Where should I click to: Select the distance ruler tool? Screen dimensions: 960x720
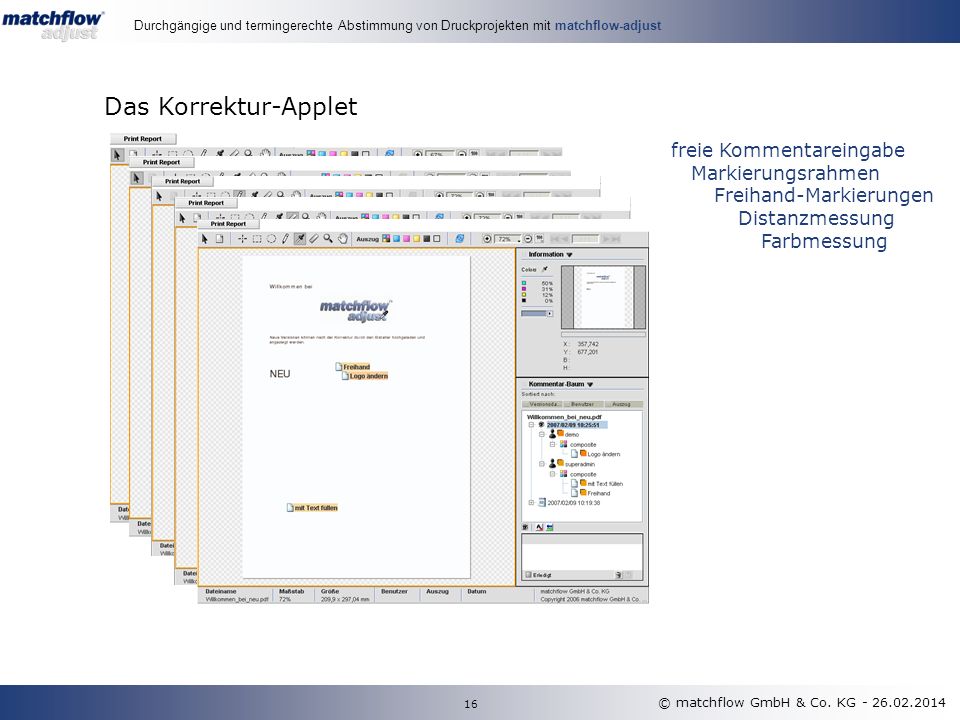(314, 239)
